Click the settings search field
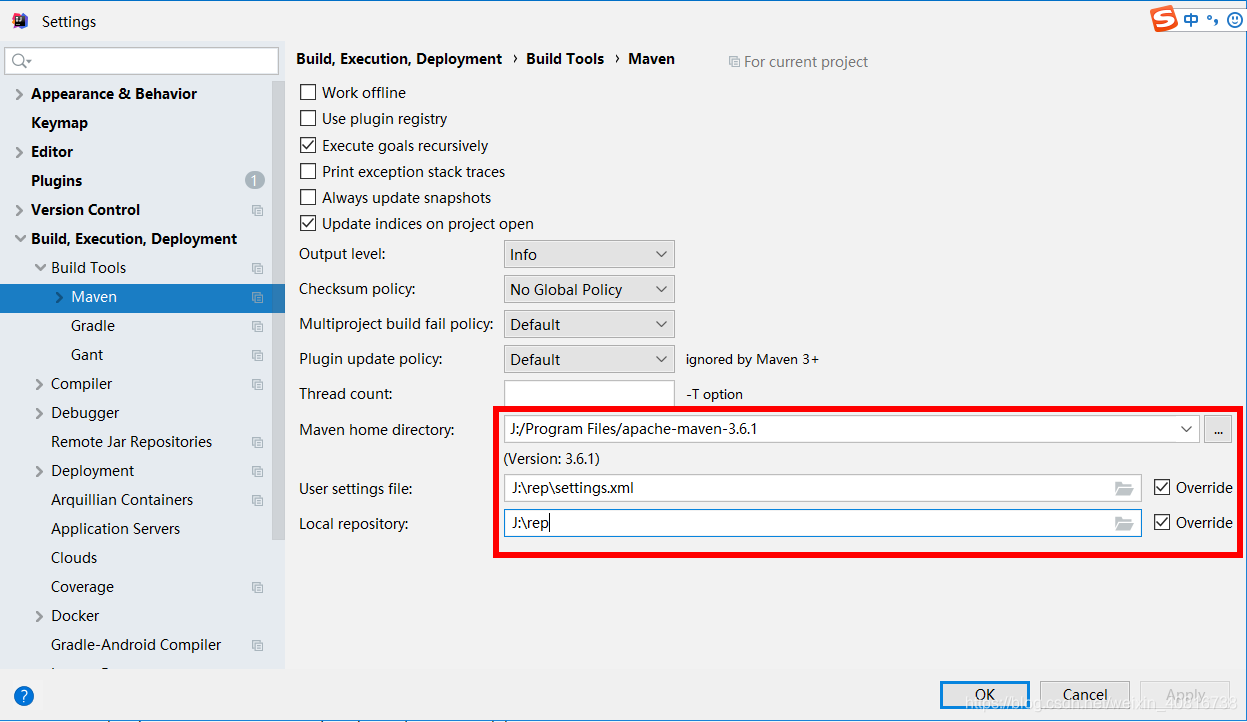Image resolution: width=1247 pixels, height=722 pixels. point(142,61)
